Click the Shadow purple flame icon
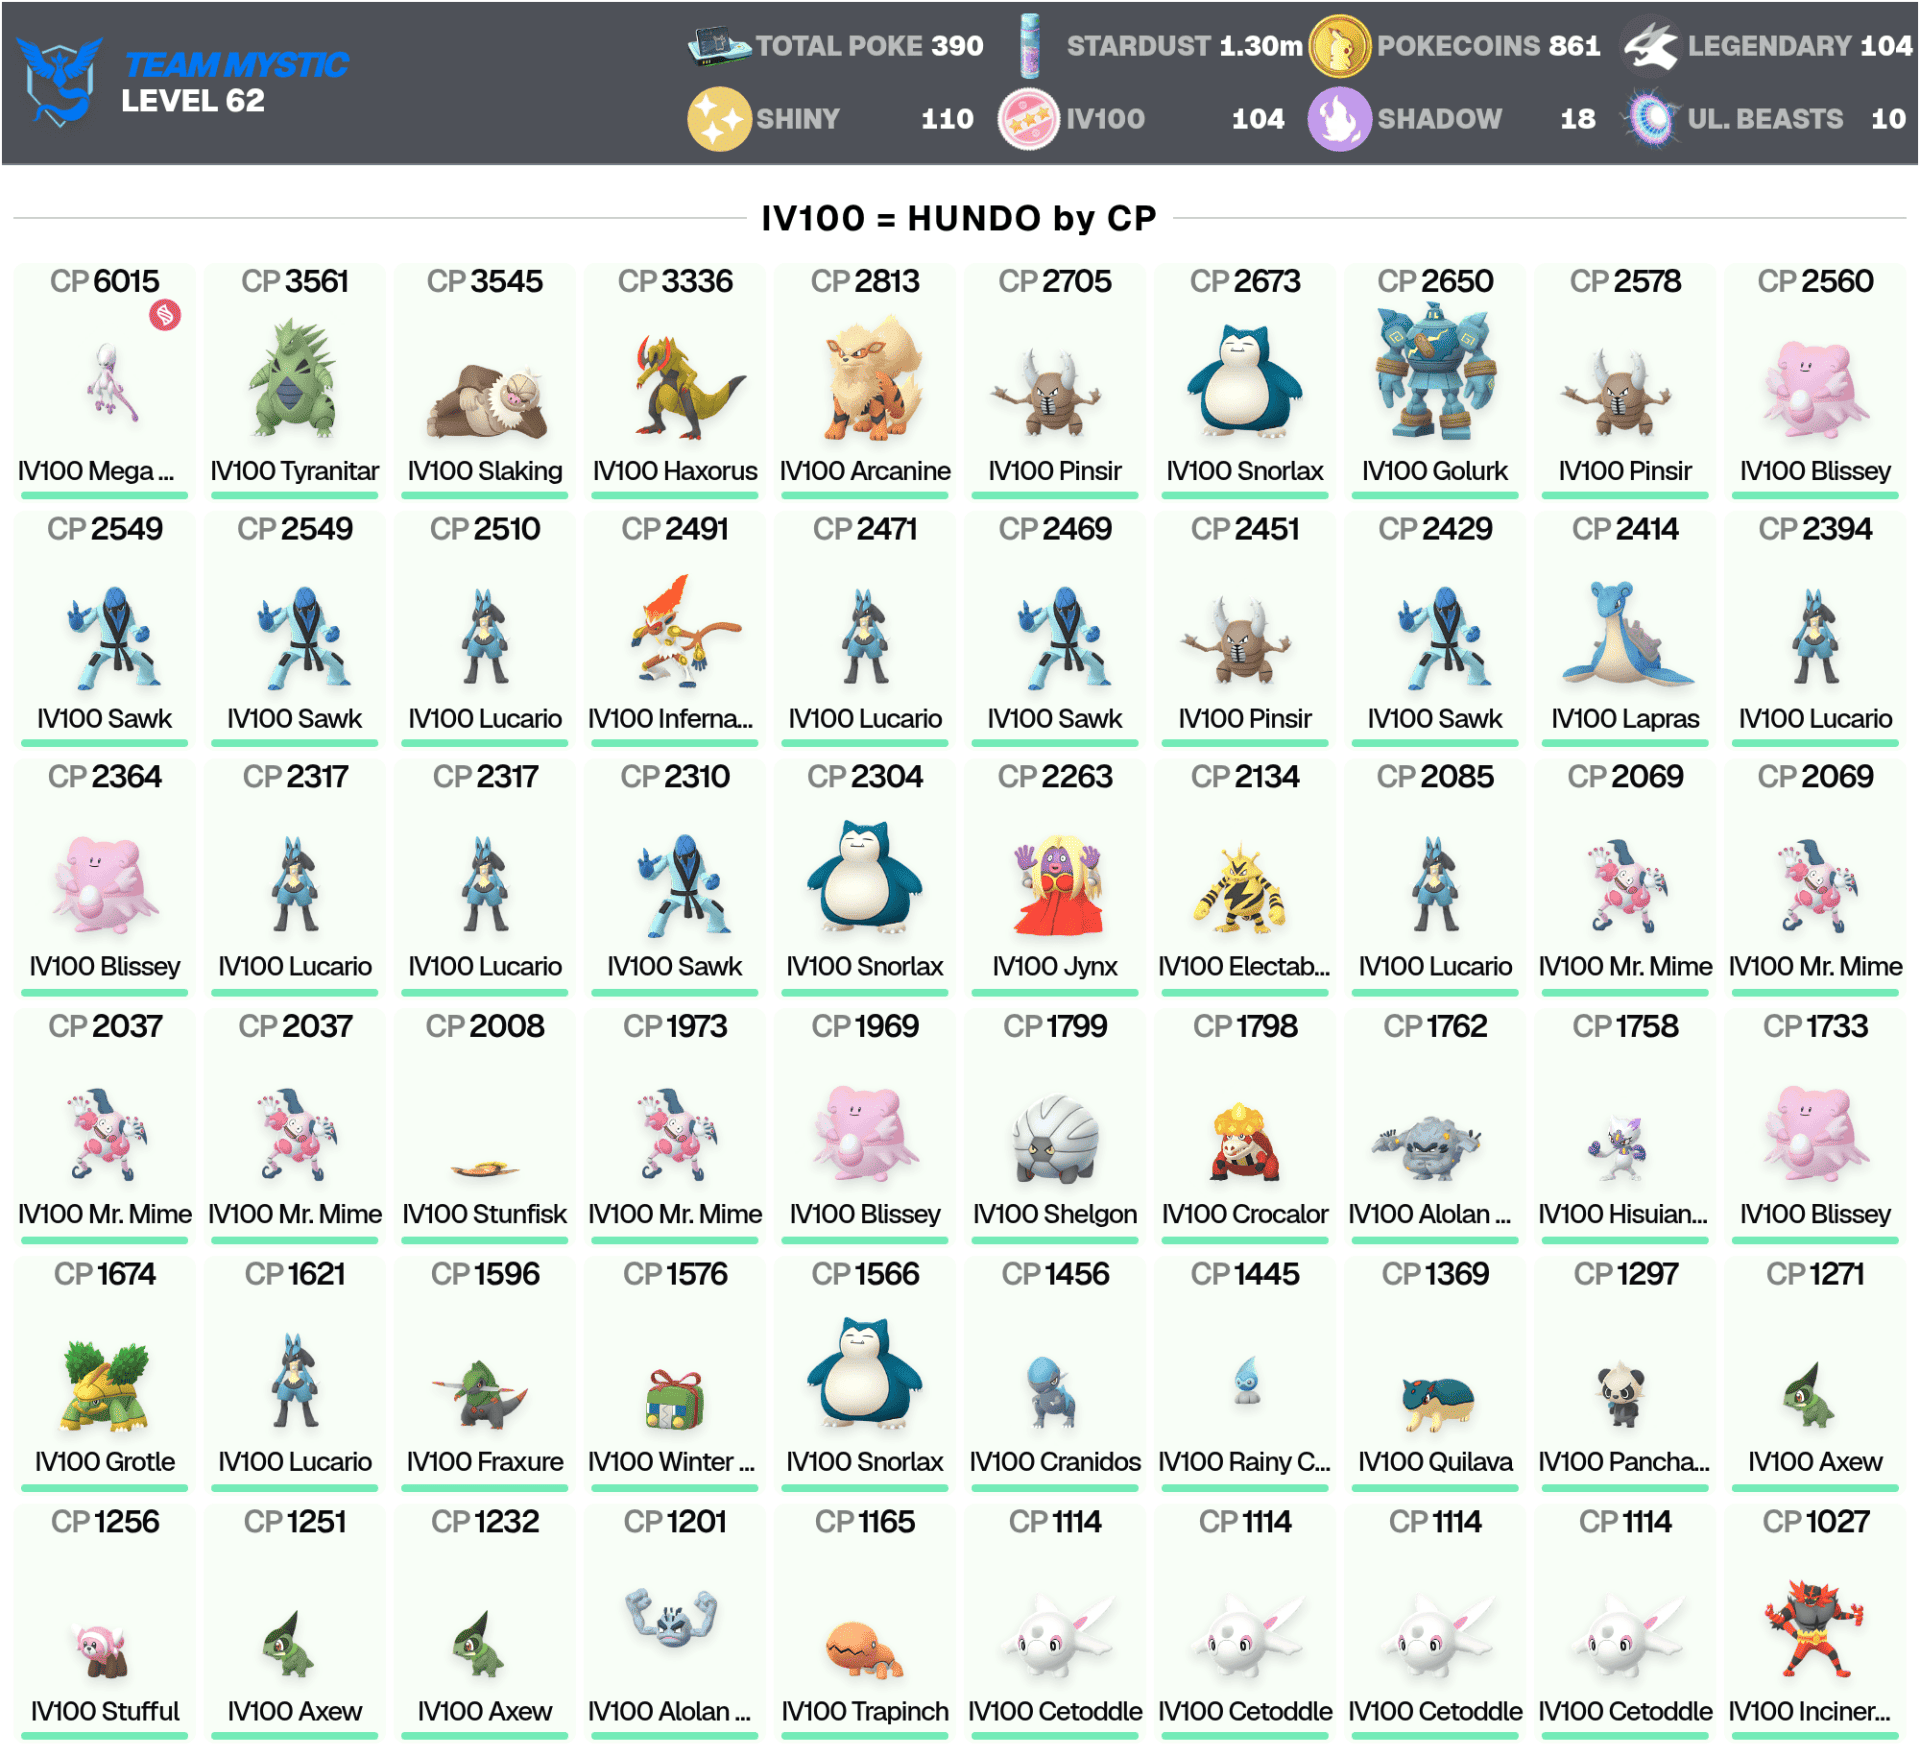This screenshot has width=1920, height=1757. (1340, 119)
